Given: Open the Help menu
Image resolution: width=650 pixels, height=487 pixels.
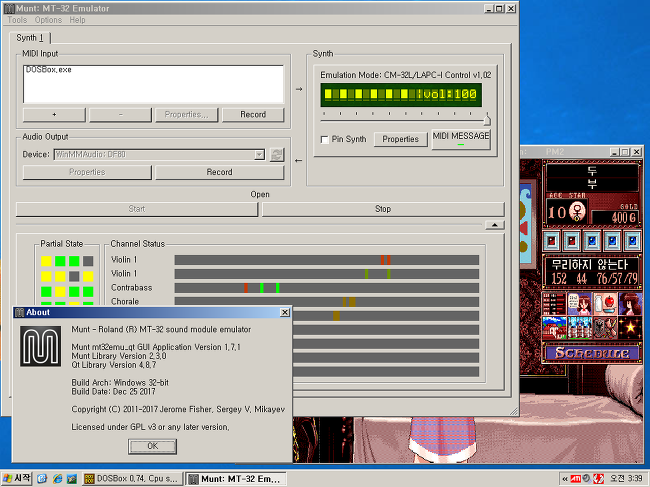Looking at the screenshot, I should (x=77, y=20).
